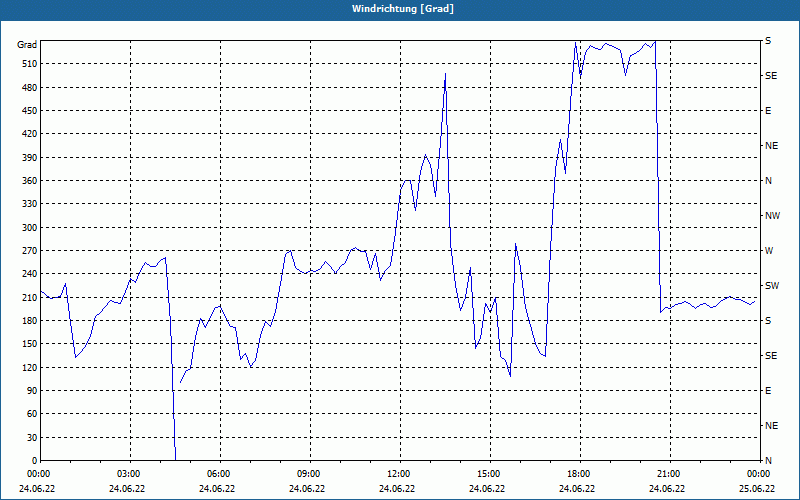This screenshot has width=800, height=500.
Task: Select the 300 degree axis label
Action: pos(30,228)
